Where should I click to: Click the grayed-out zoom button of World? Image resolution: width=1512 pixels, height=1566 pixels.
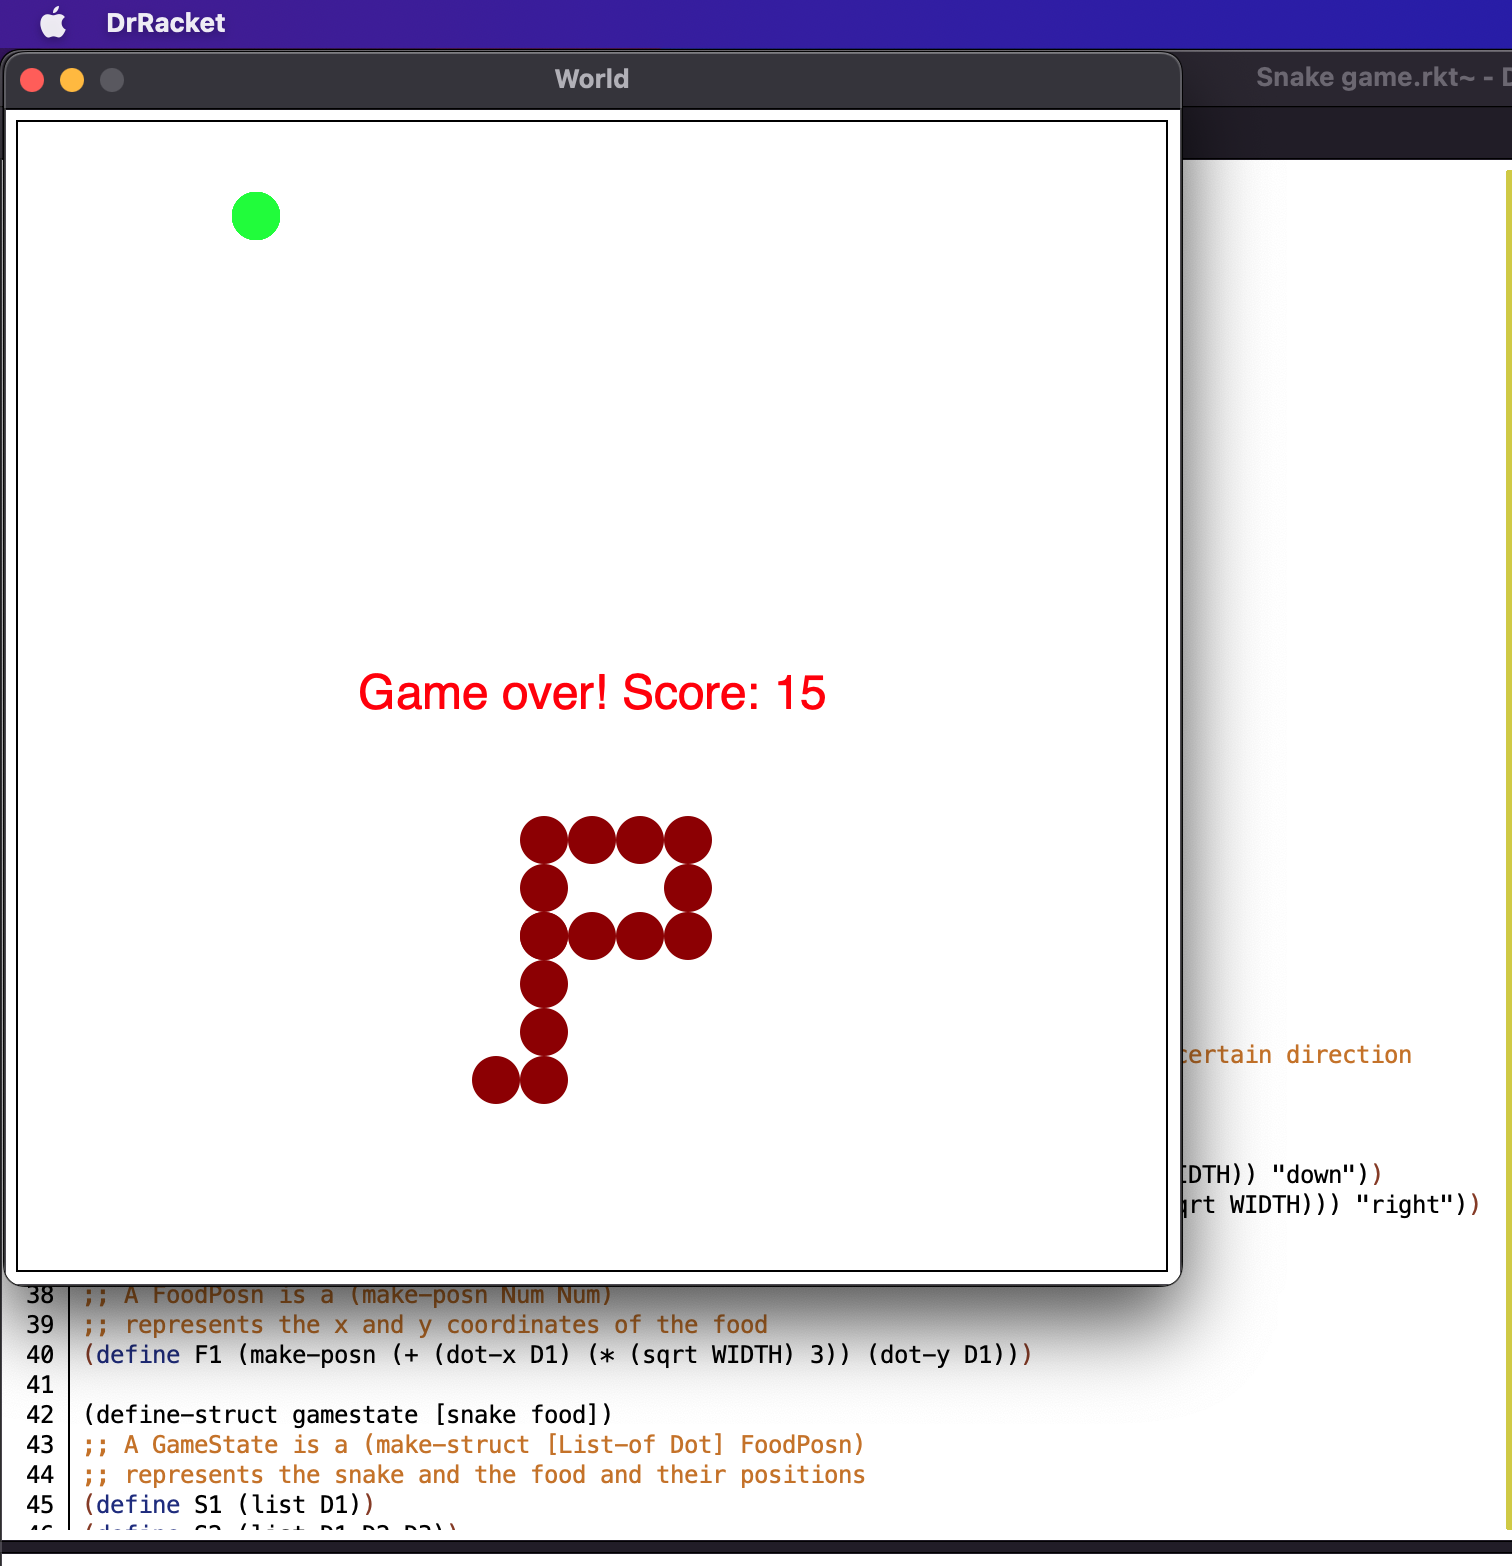coord(112,80)
